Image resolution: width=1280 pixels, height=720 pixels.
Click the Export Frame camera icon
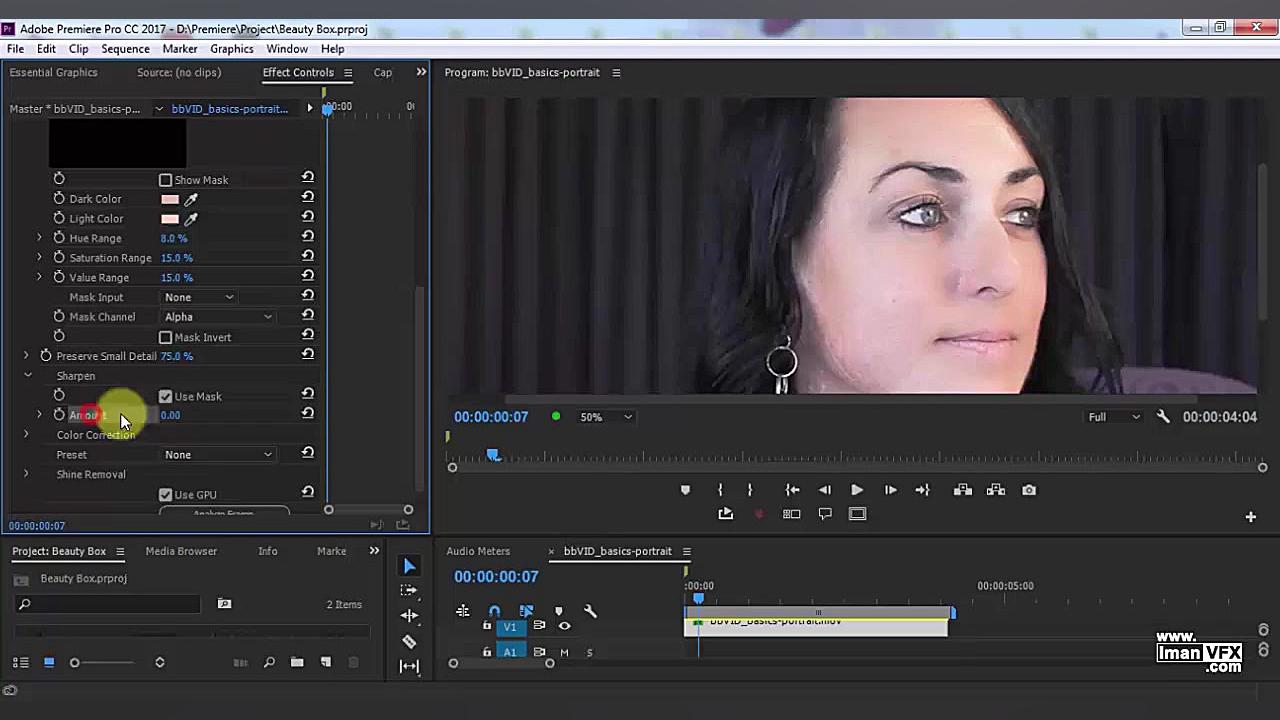(1029, 490)
